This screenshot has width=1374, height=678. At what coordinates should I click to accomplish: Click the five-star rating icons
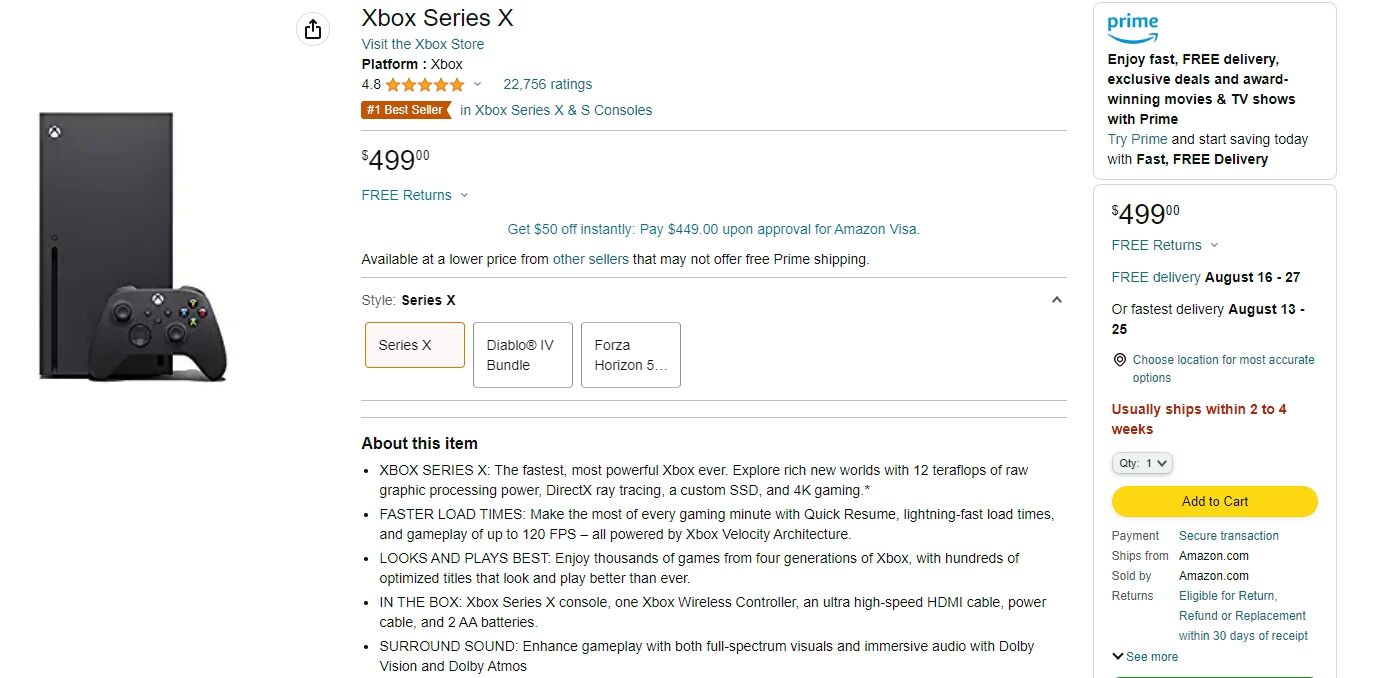[425, 85]
